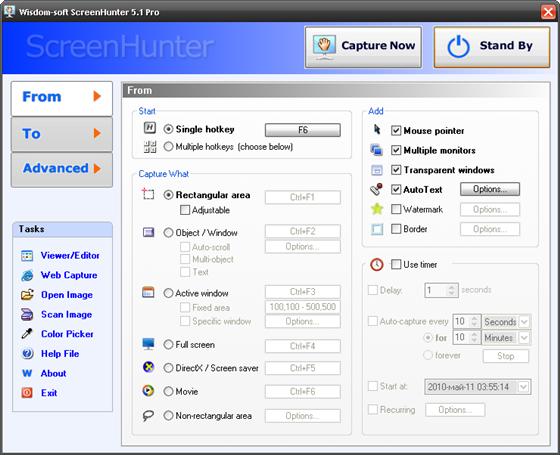Open the Minutes unit dropdown
This screenshot has width=560, height=455.
tap(524, 338)
